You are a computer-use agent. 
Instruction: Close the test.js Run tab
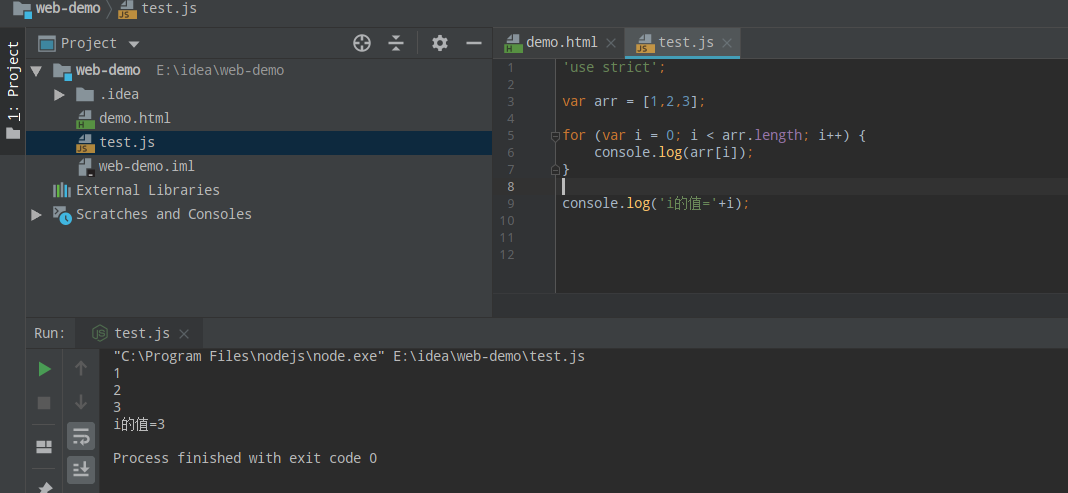pos(183,334)
